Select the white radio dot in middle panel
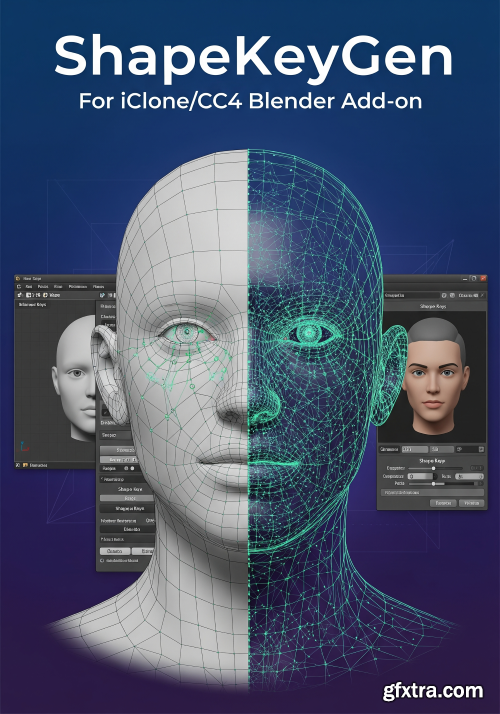The width and height of the screenshot is (500, 714). [133, 468]
